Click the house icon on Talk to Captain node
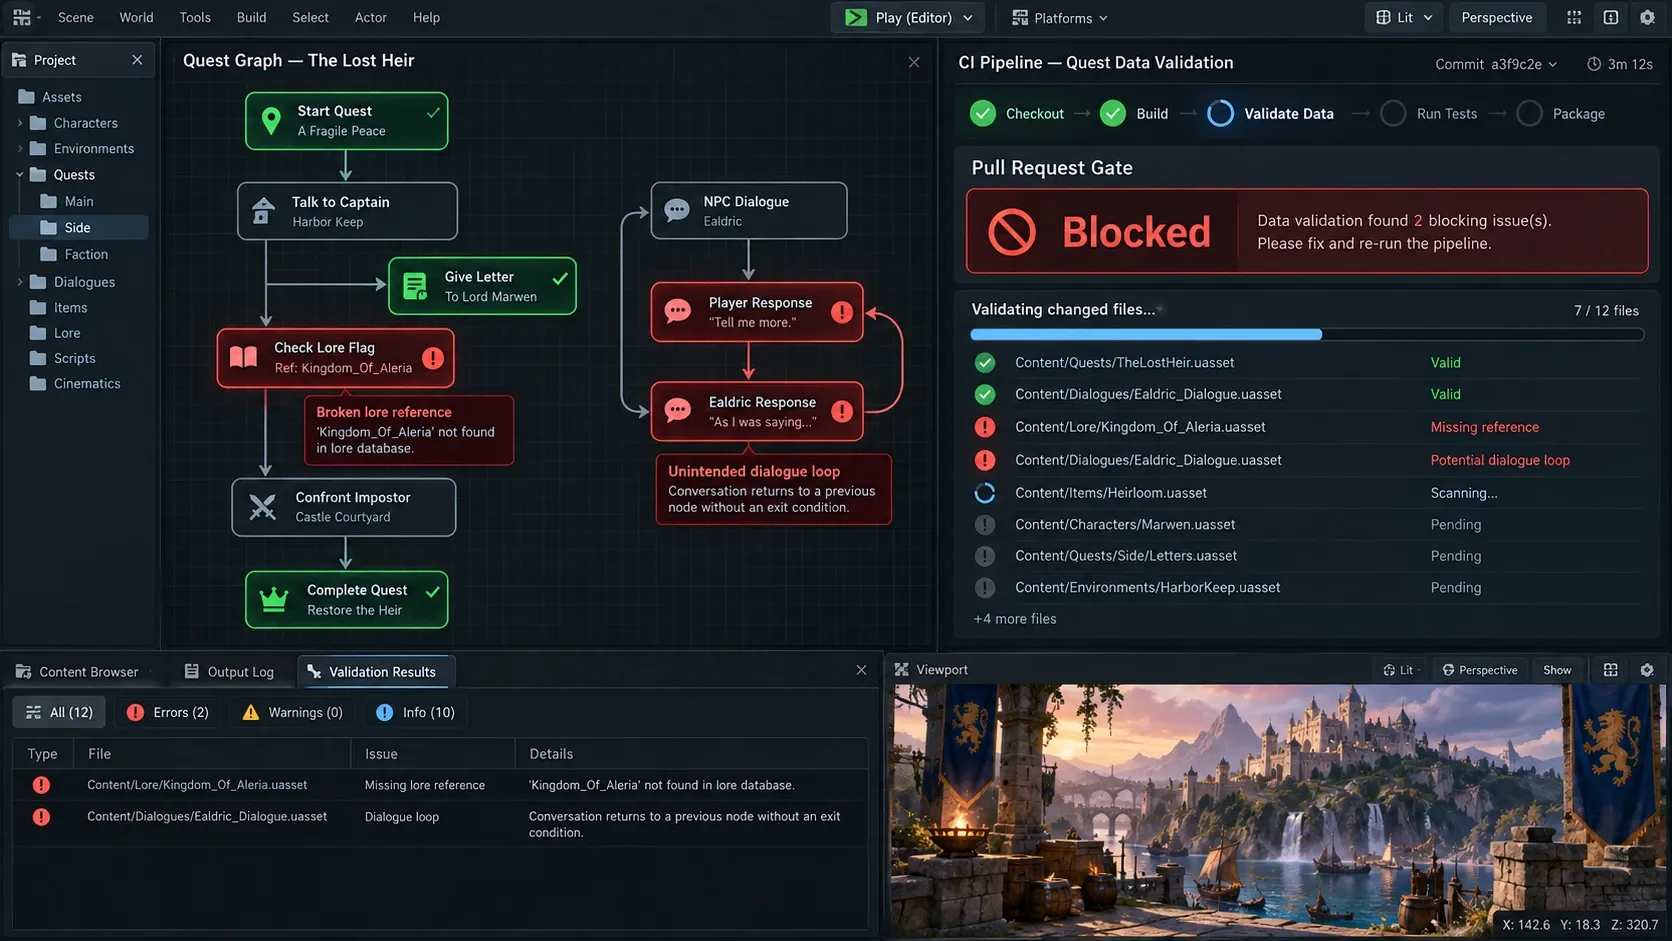 pos(263,211)
